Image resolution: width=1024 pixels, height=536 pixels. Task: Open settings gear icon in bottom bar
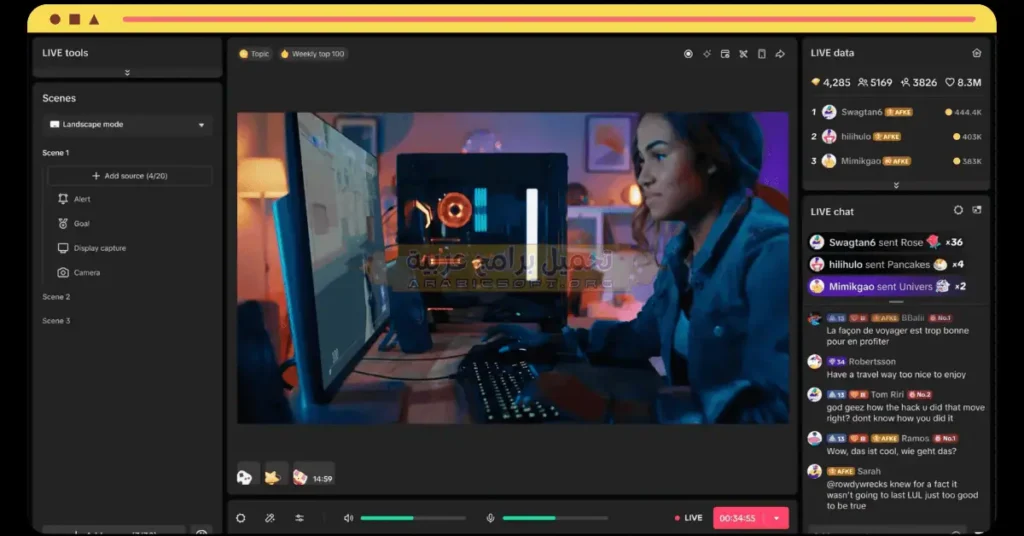coord(241,518)
